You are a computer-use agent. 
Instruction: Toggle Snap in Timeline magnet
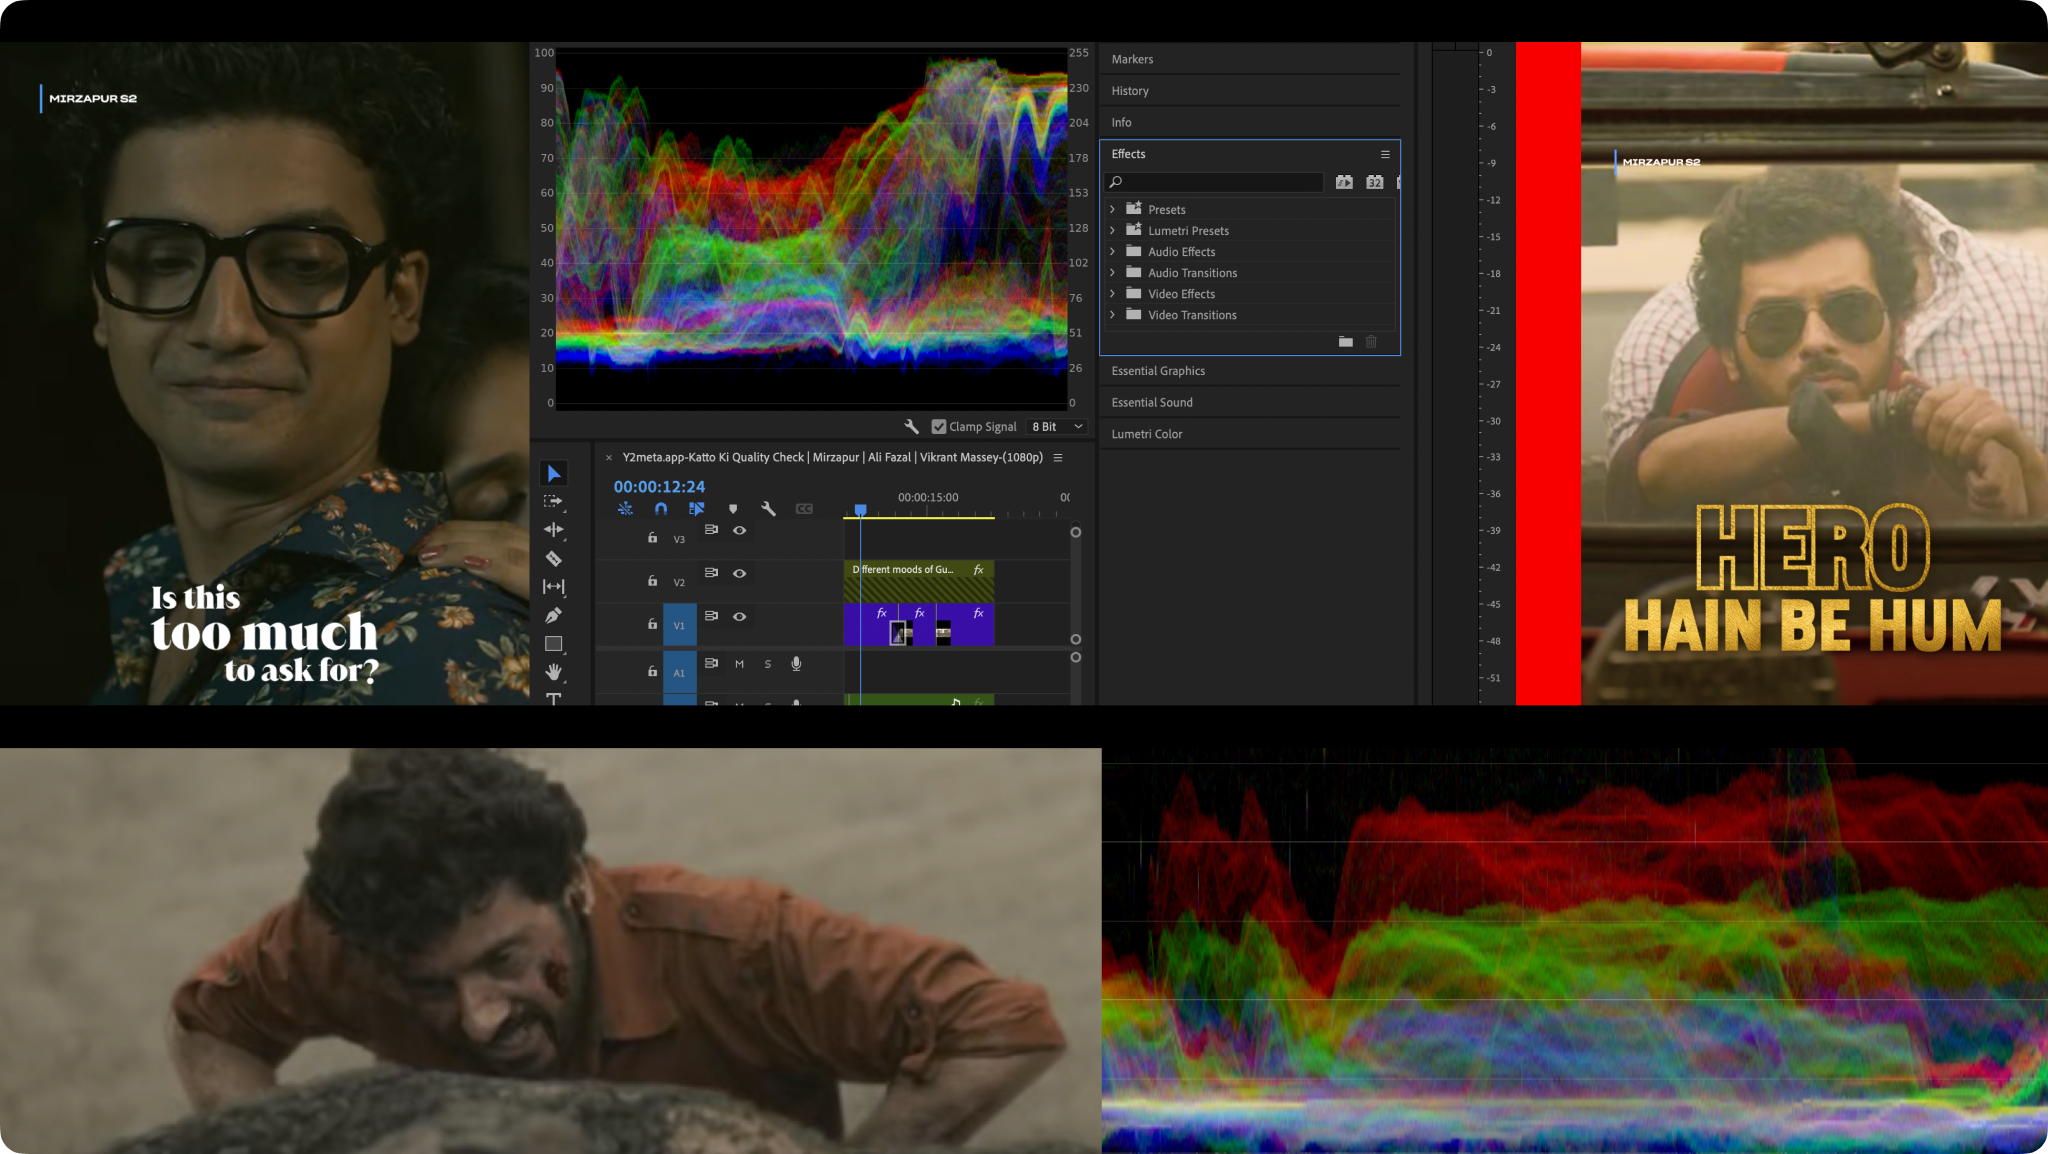pyautogui.click(x=661, y=509)
